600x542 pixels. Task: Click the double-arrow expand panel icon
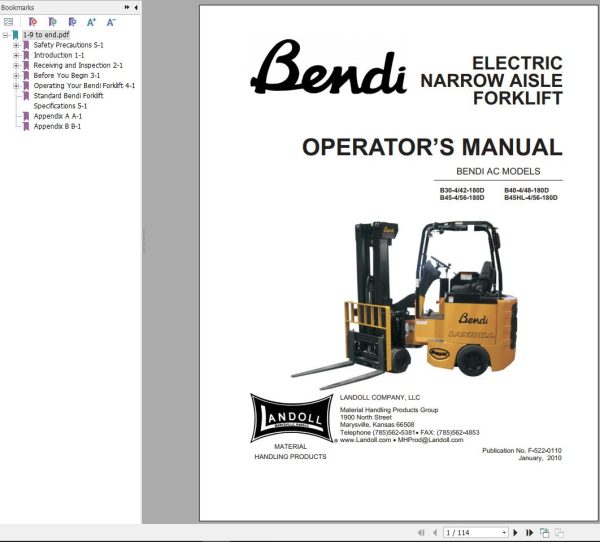pos(127,7)
